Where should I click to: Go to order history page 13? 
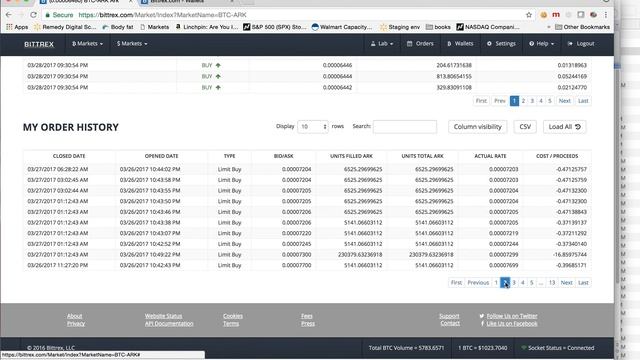tap(552, 282)
